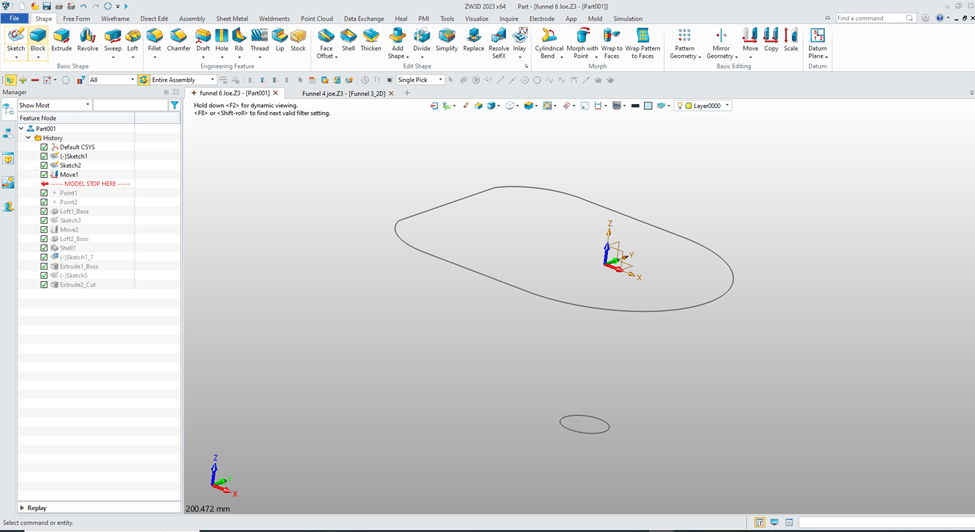
Task: Activate the Fillet feature tool
Action: pos(154,40)
